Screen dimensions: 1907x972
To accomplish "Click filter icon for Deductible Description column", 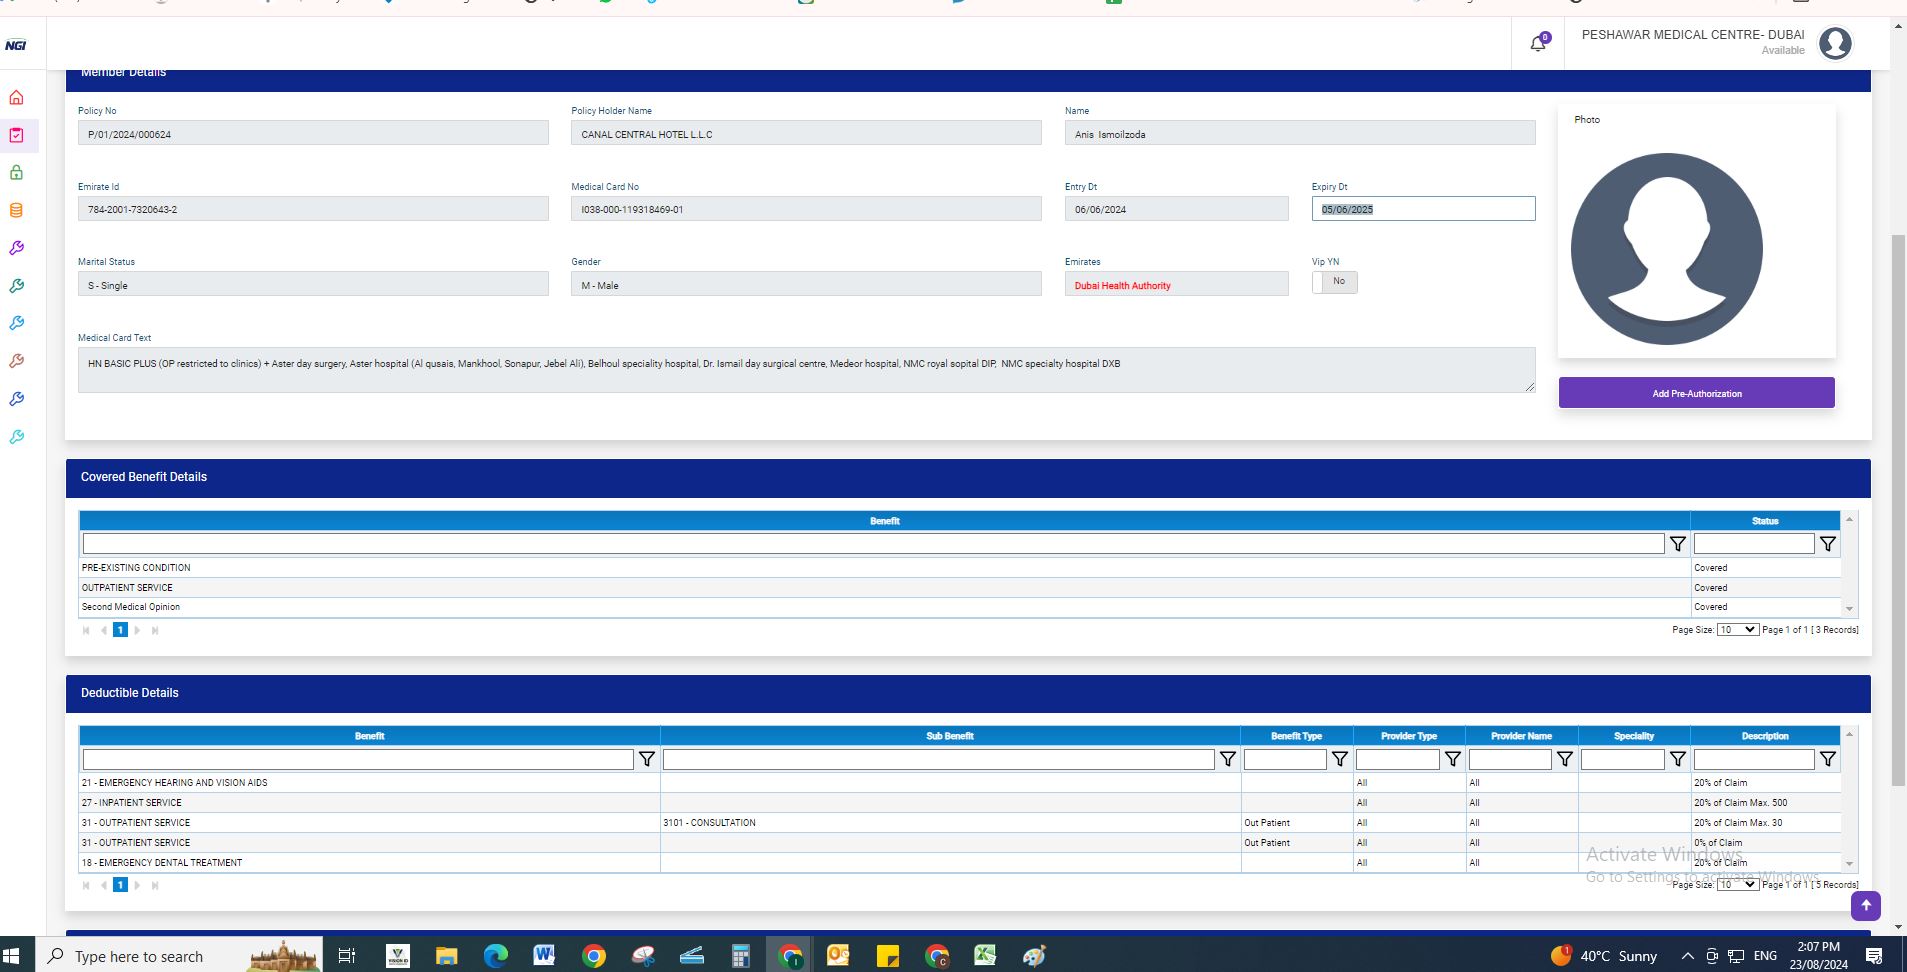I will (x=1827, y=760).
